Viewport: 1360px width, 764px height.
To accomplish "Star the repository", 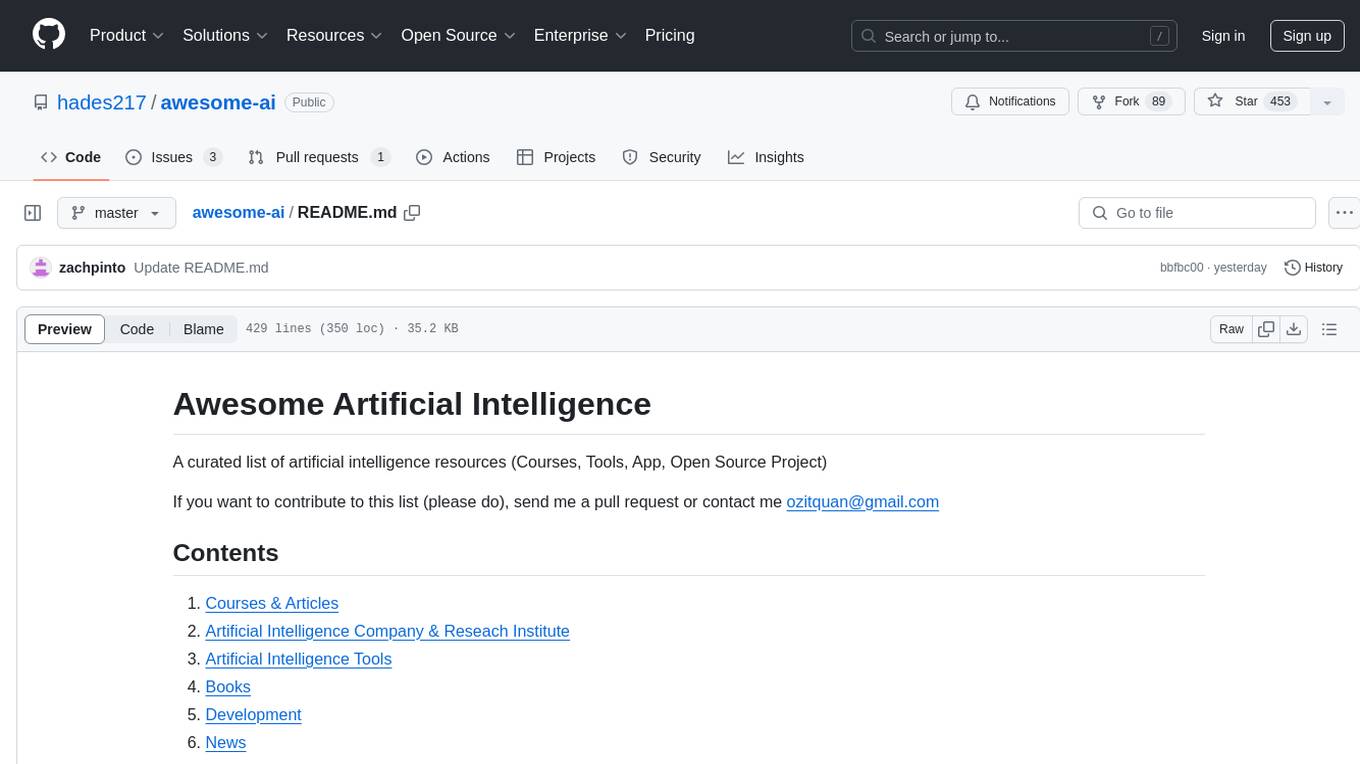I will pyautogui.click(x=1252, y=102).
